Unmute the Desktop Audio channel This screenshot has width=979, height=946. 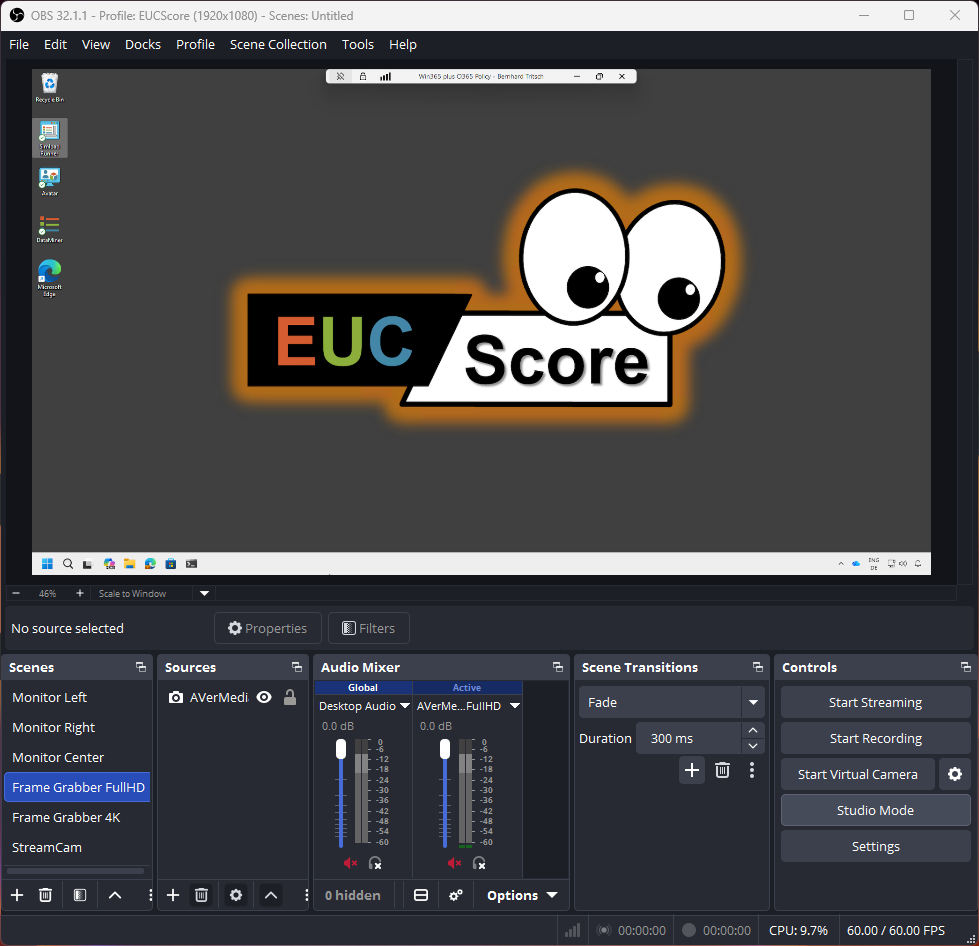pyautogui.click(x=350, y=862)
